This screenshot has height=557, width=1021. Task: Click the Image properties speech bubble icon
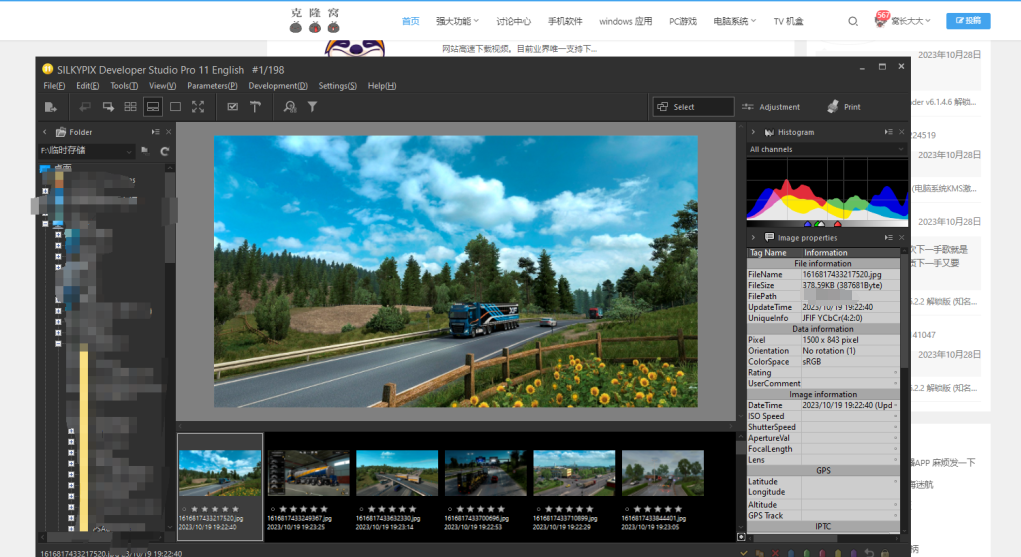(x=769, y=237)
